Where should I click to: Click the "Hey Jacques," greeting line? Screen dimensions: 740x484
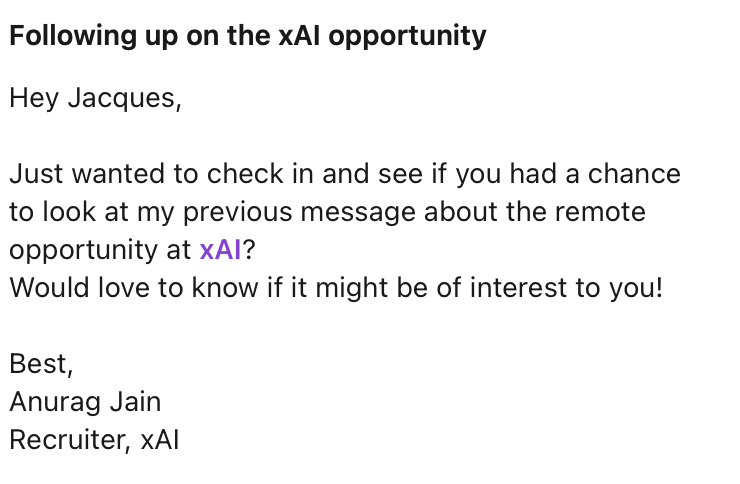click(x=95, y=100)
